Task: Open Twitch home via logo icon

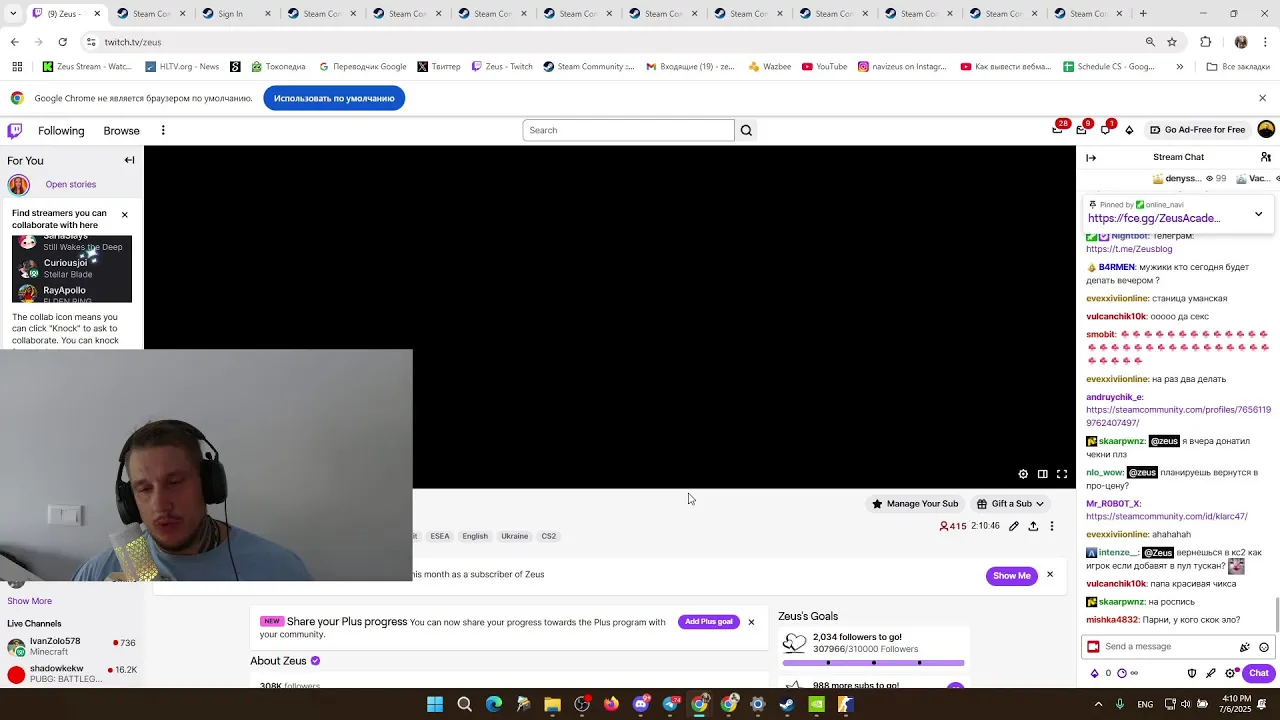Action: [14, 130]
